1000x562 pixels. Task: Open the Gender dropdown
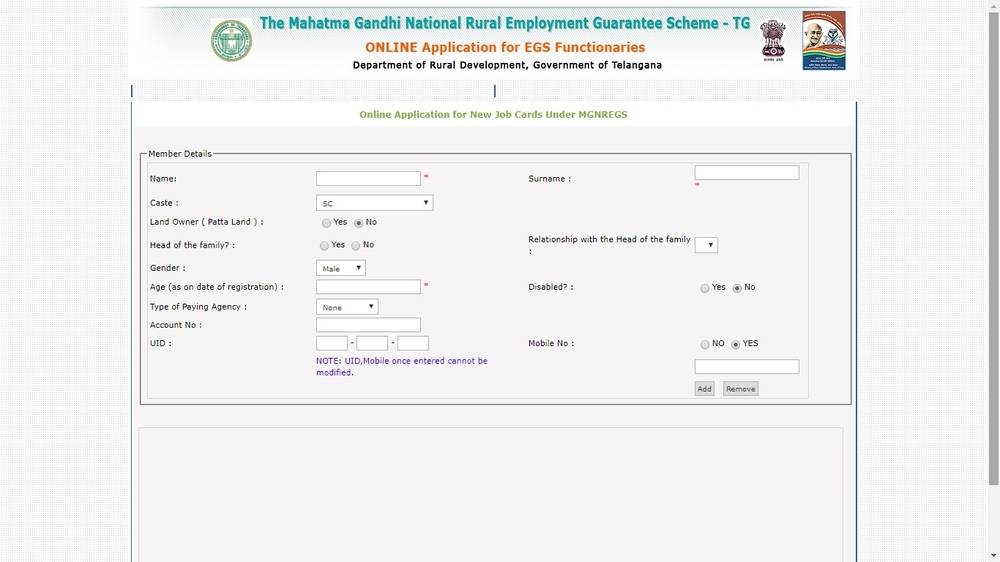click(340, 268)
